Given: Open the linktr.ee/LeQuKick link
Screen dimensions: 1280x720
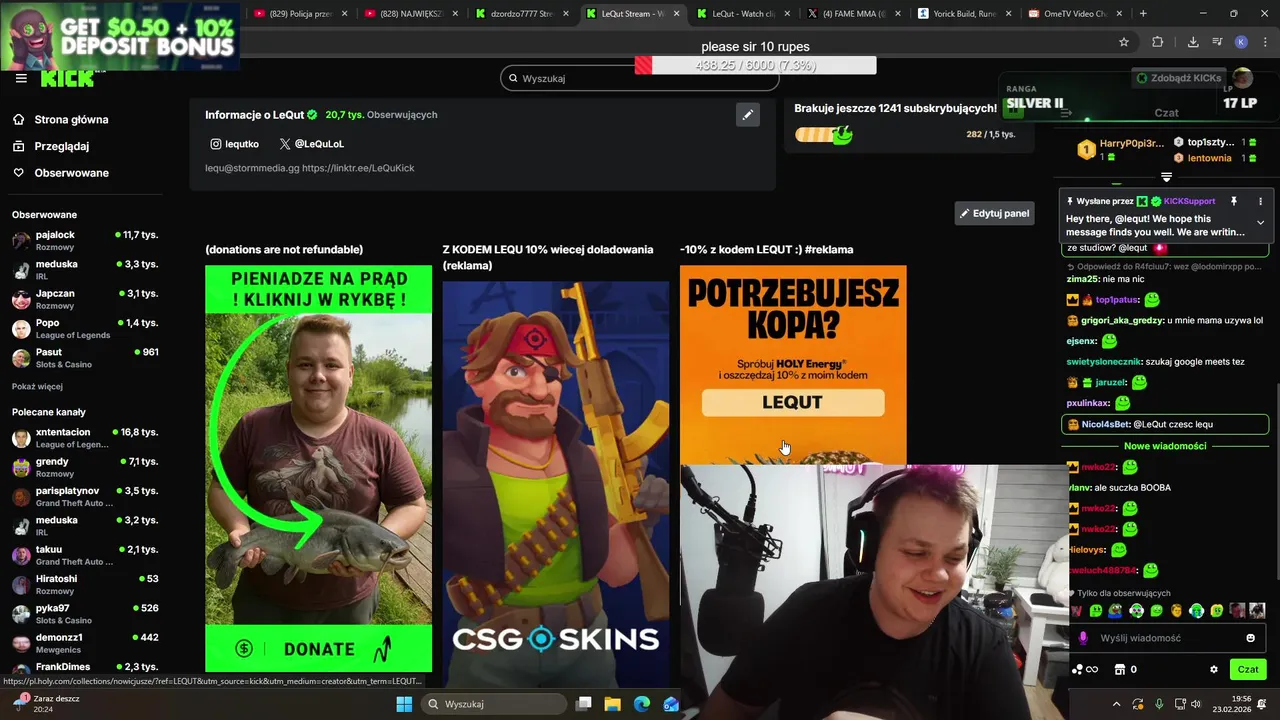Looking at the screenshot, I should click(x=358, y=168).
